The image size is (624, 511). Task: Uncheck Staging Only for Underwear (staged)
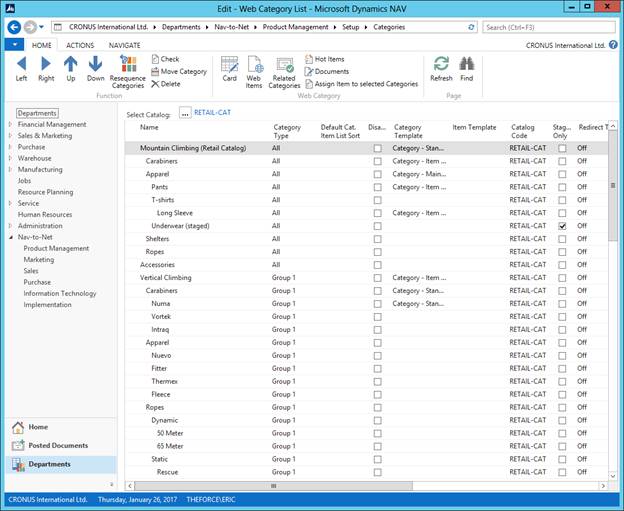pos(562,226)
